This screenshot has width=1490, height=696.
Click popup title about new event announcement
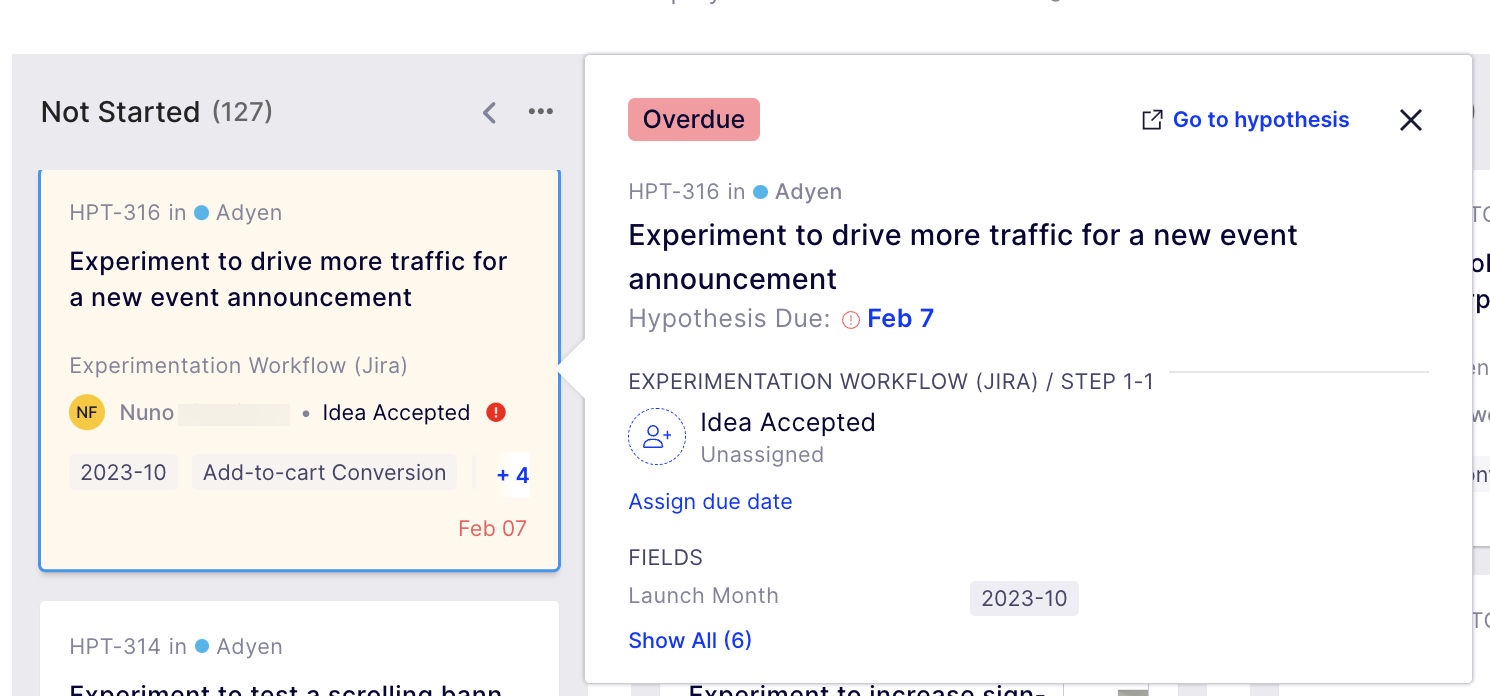[962, 257]
